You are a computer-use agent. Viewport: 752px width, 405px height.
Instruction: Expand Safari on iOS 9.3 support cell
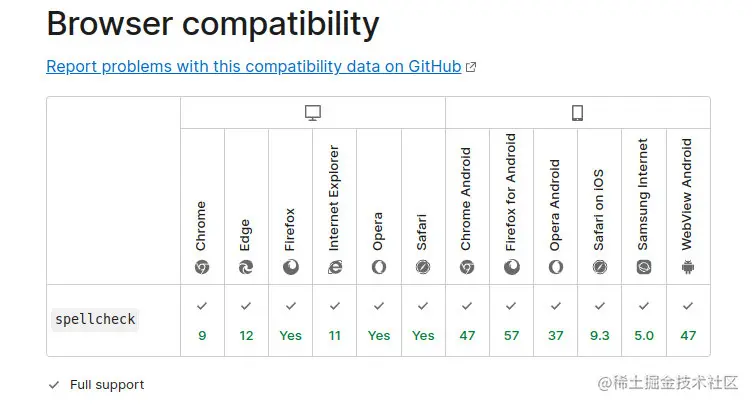tap(599, 321)
